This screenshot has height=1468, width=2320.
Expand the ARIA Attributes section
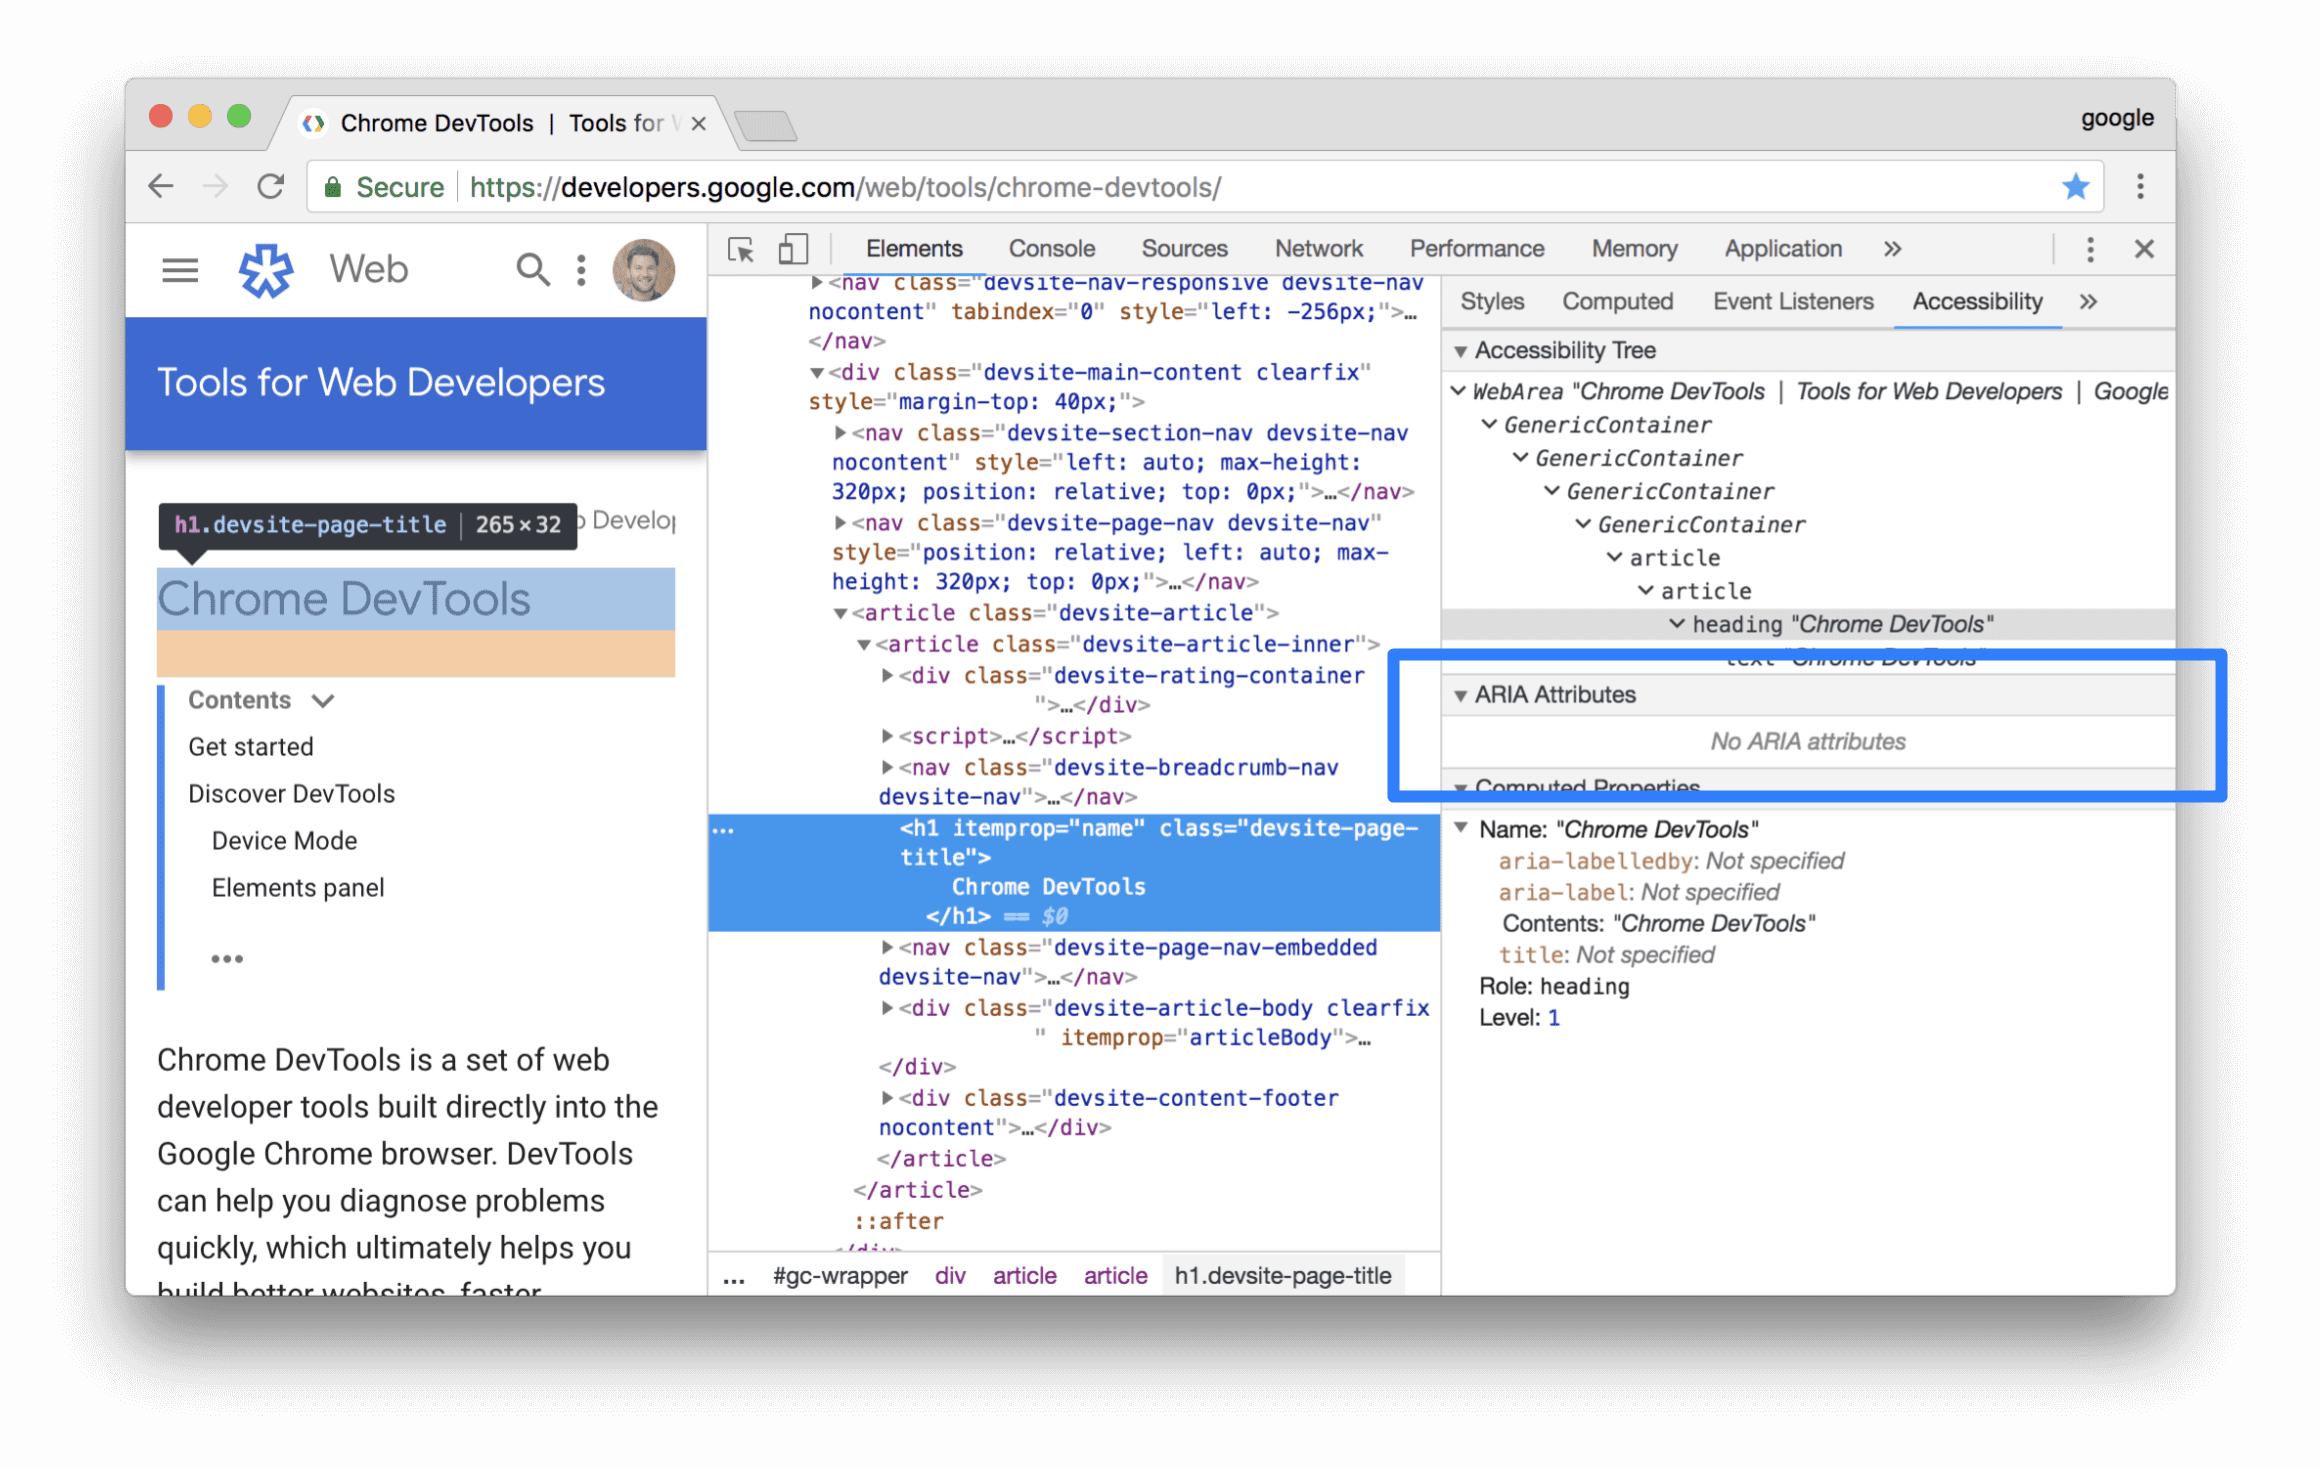tap(1463, 693)
